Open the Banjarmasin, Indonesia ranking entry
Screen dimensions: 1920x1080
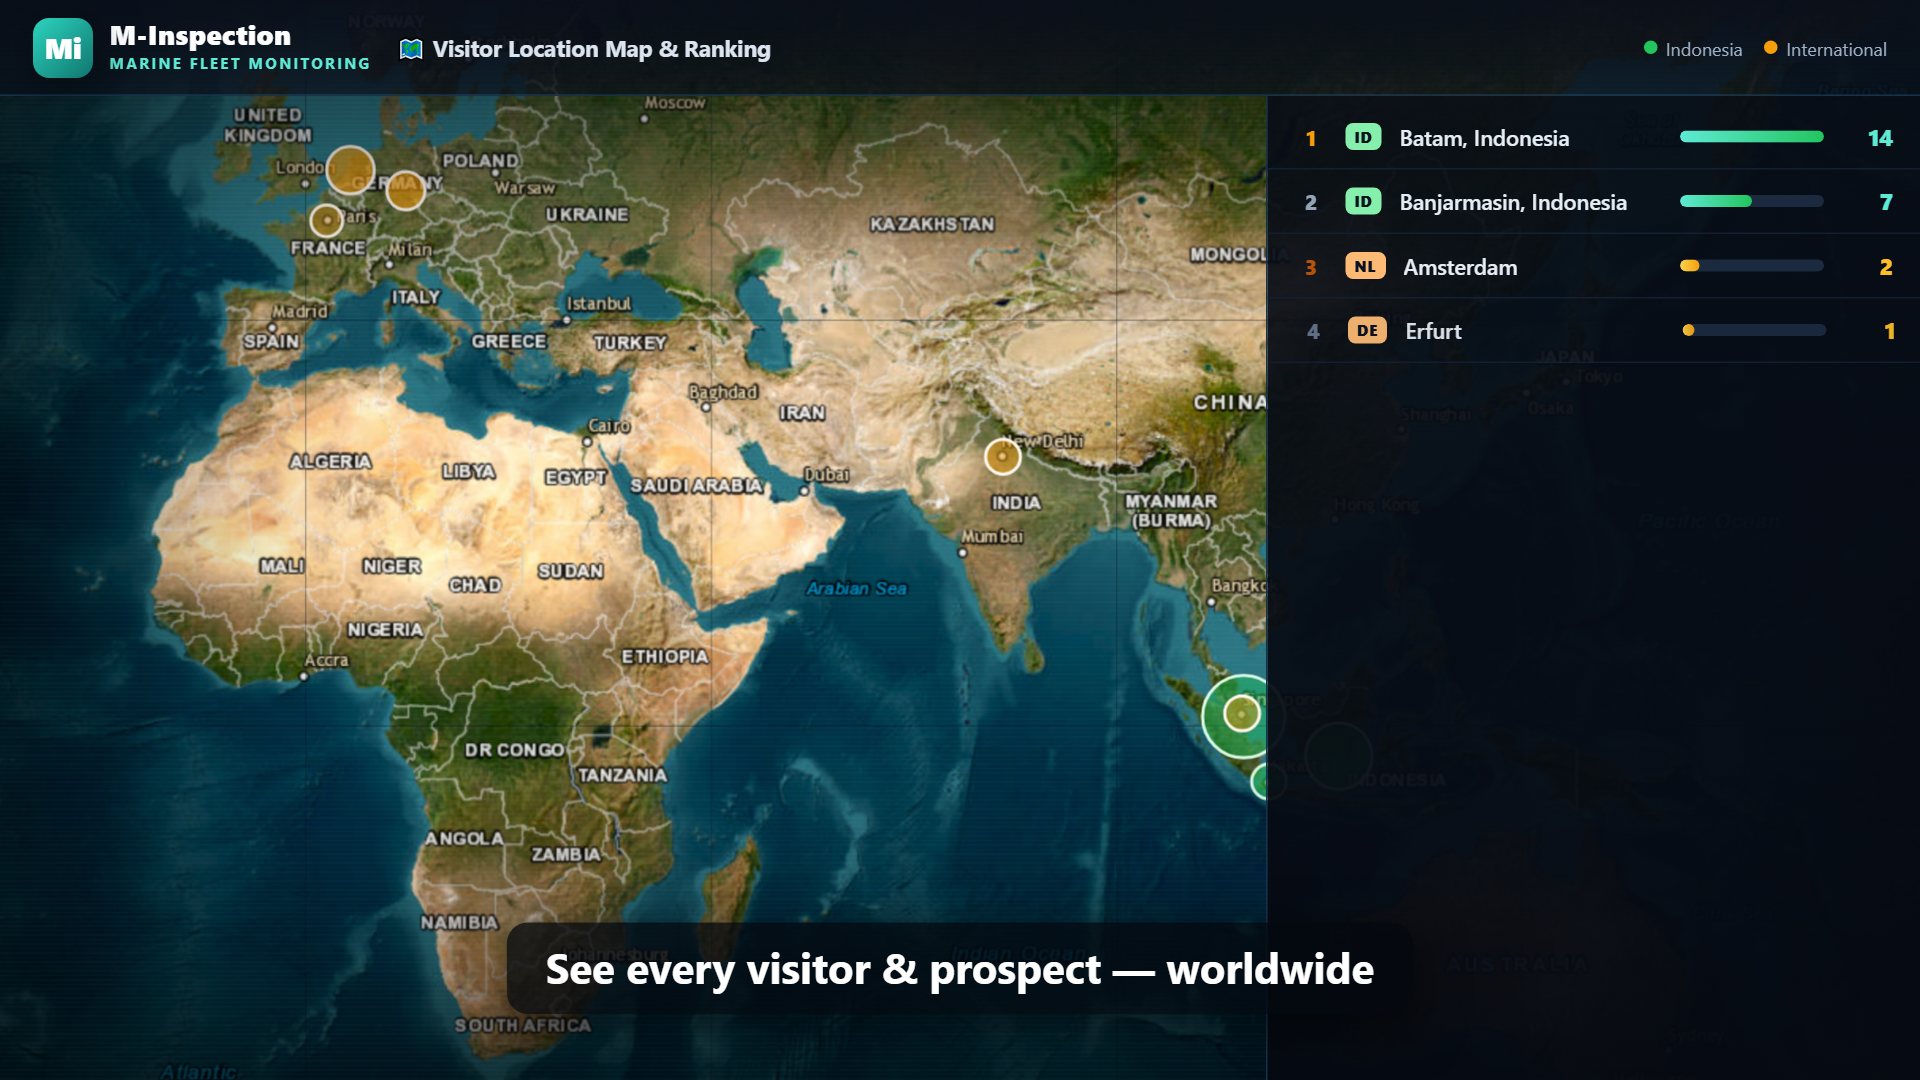(1593, 201)
